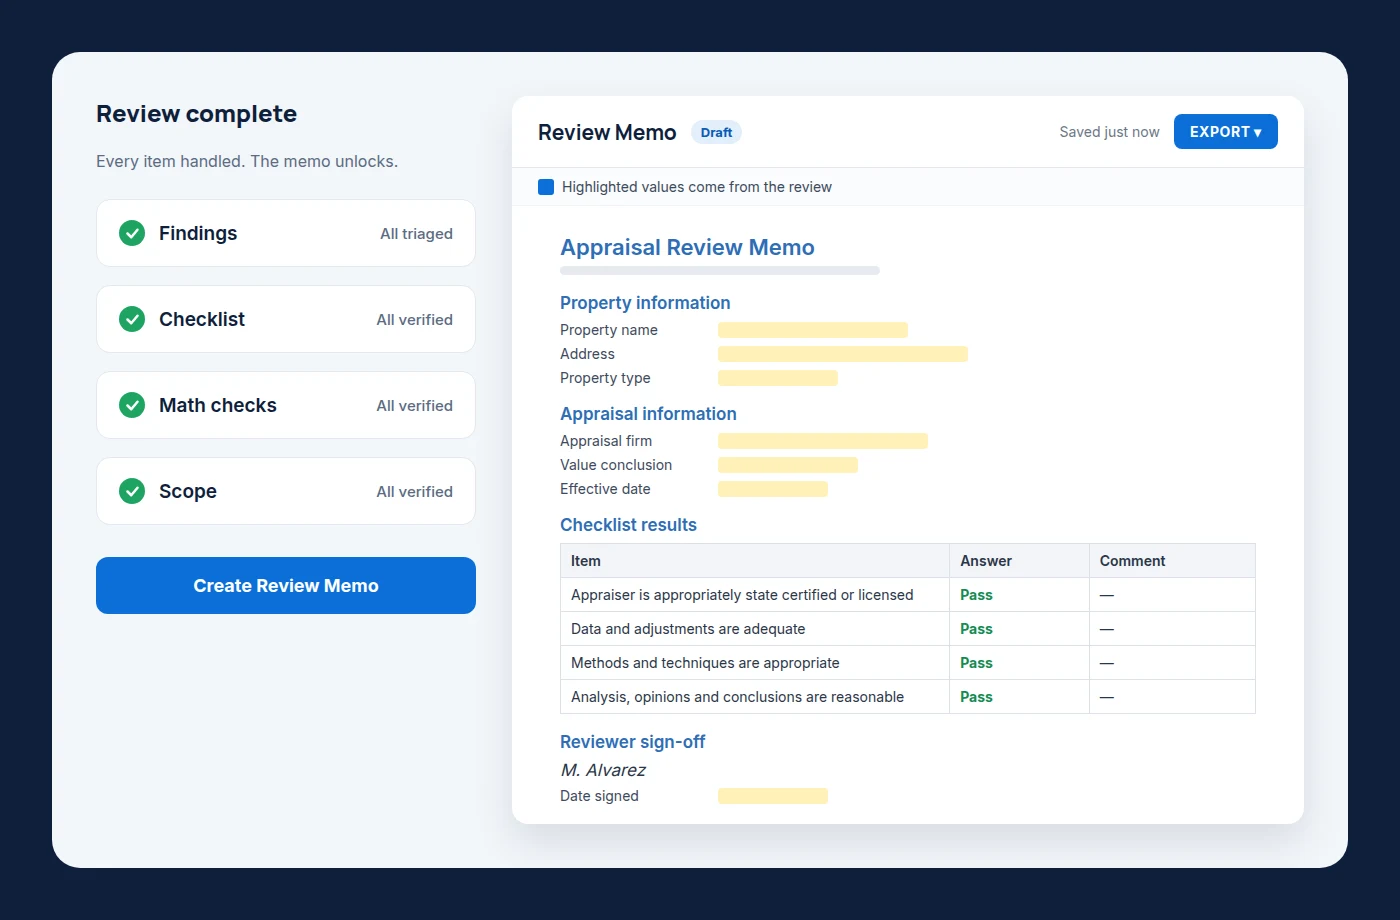Open the Export dropdown
The image size is (1400, 920).
click(1226, 132)
